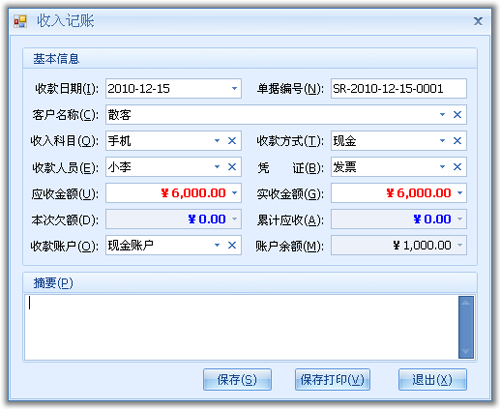Open the 应收金额 calculator dropdown
500x409 pixels.
(x=234, y=193)
